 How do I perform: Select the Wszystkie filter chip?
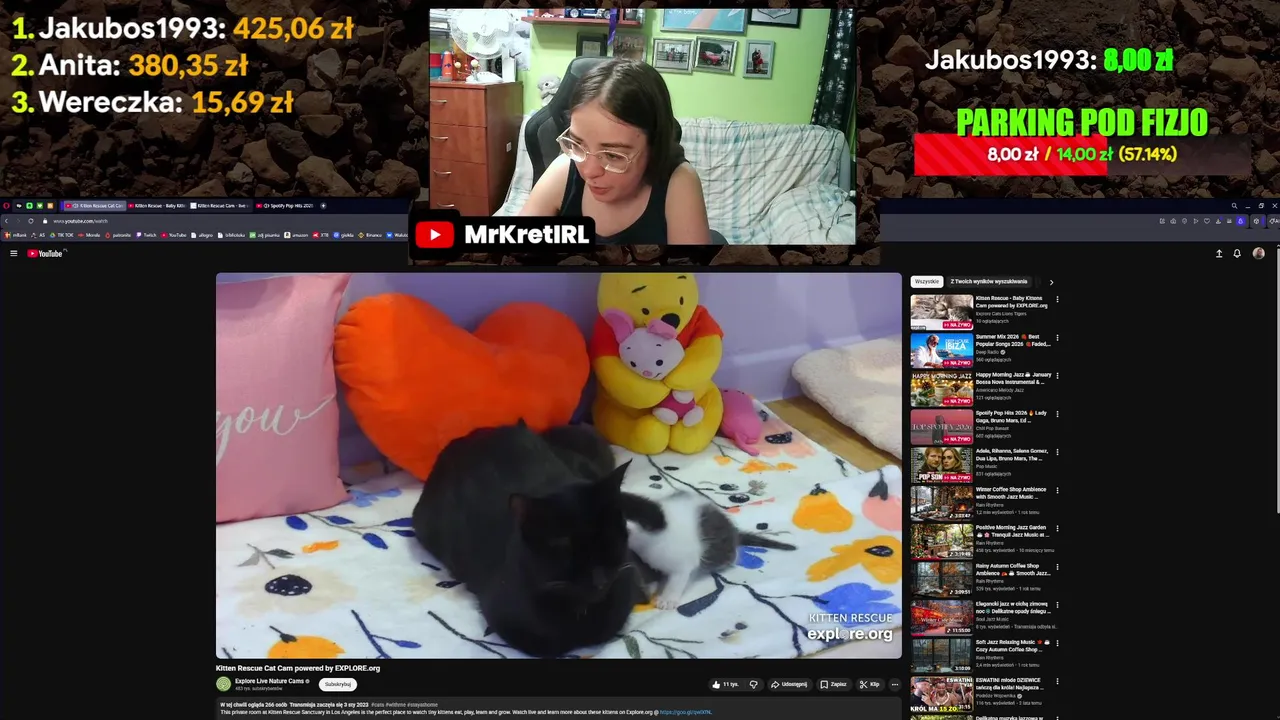(927, 282)
